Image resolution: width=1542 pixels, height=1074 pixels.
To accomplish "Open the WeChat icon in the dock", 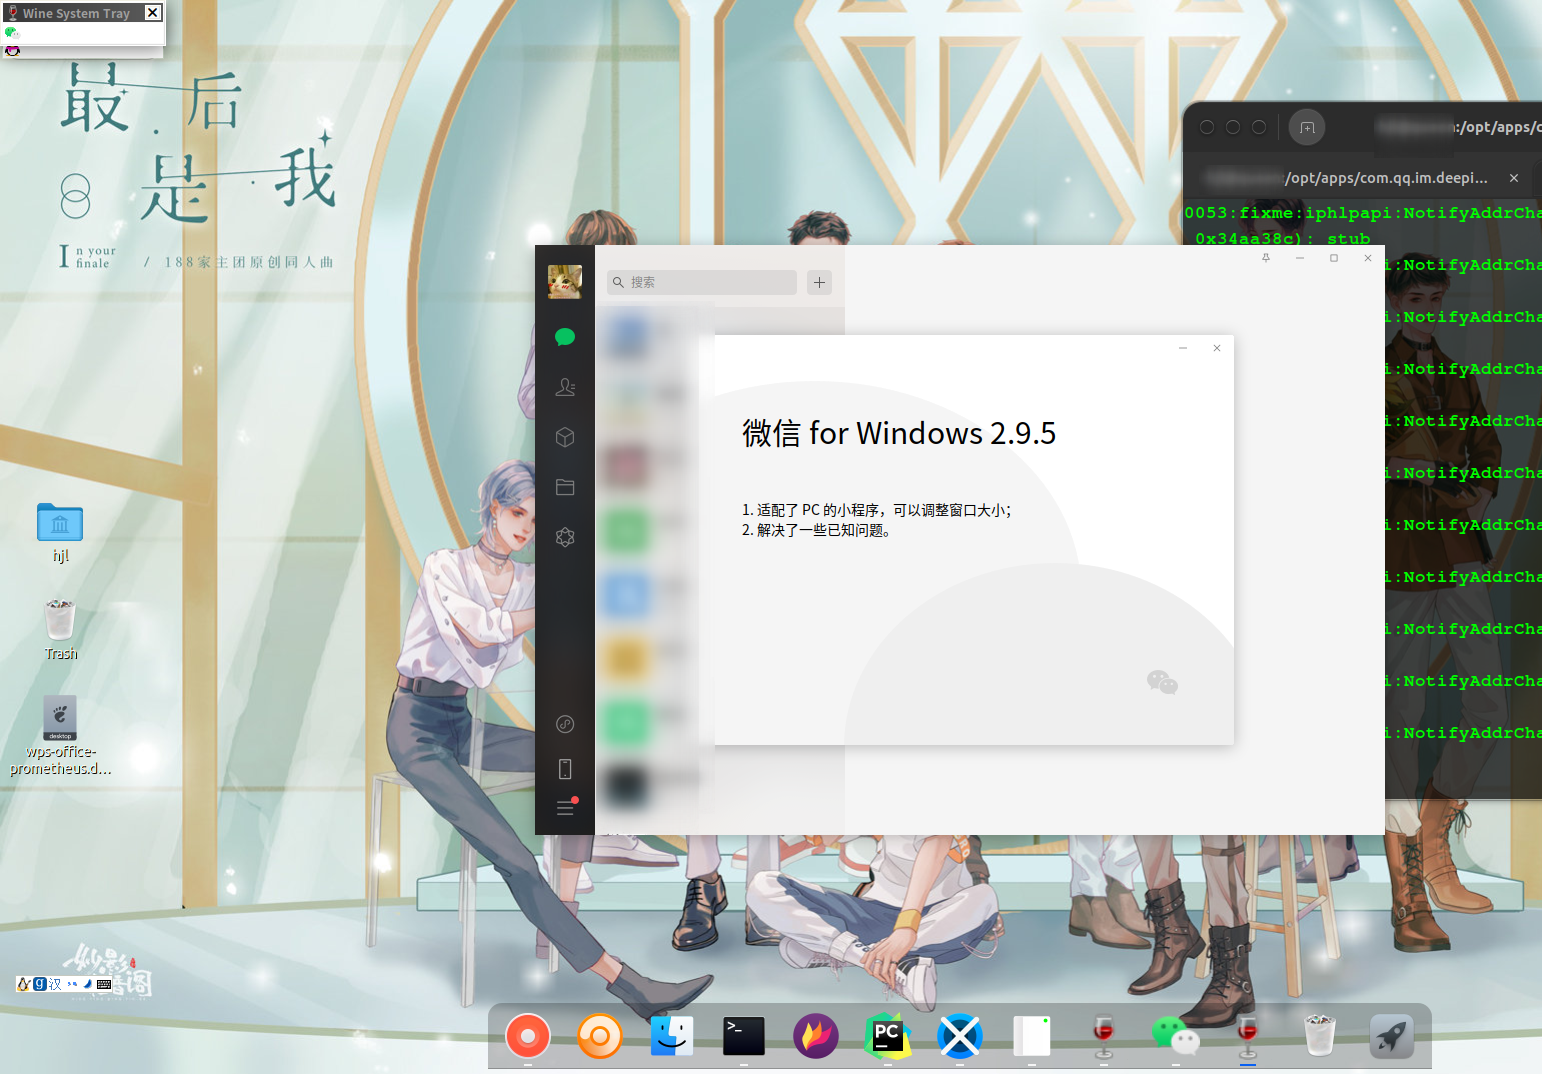I will click(x=1176, y=1036).
